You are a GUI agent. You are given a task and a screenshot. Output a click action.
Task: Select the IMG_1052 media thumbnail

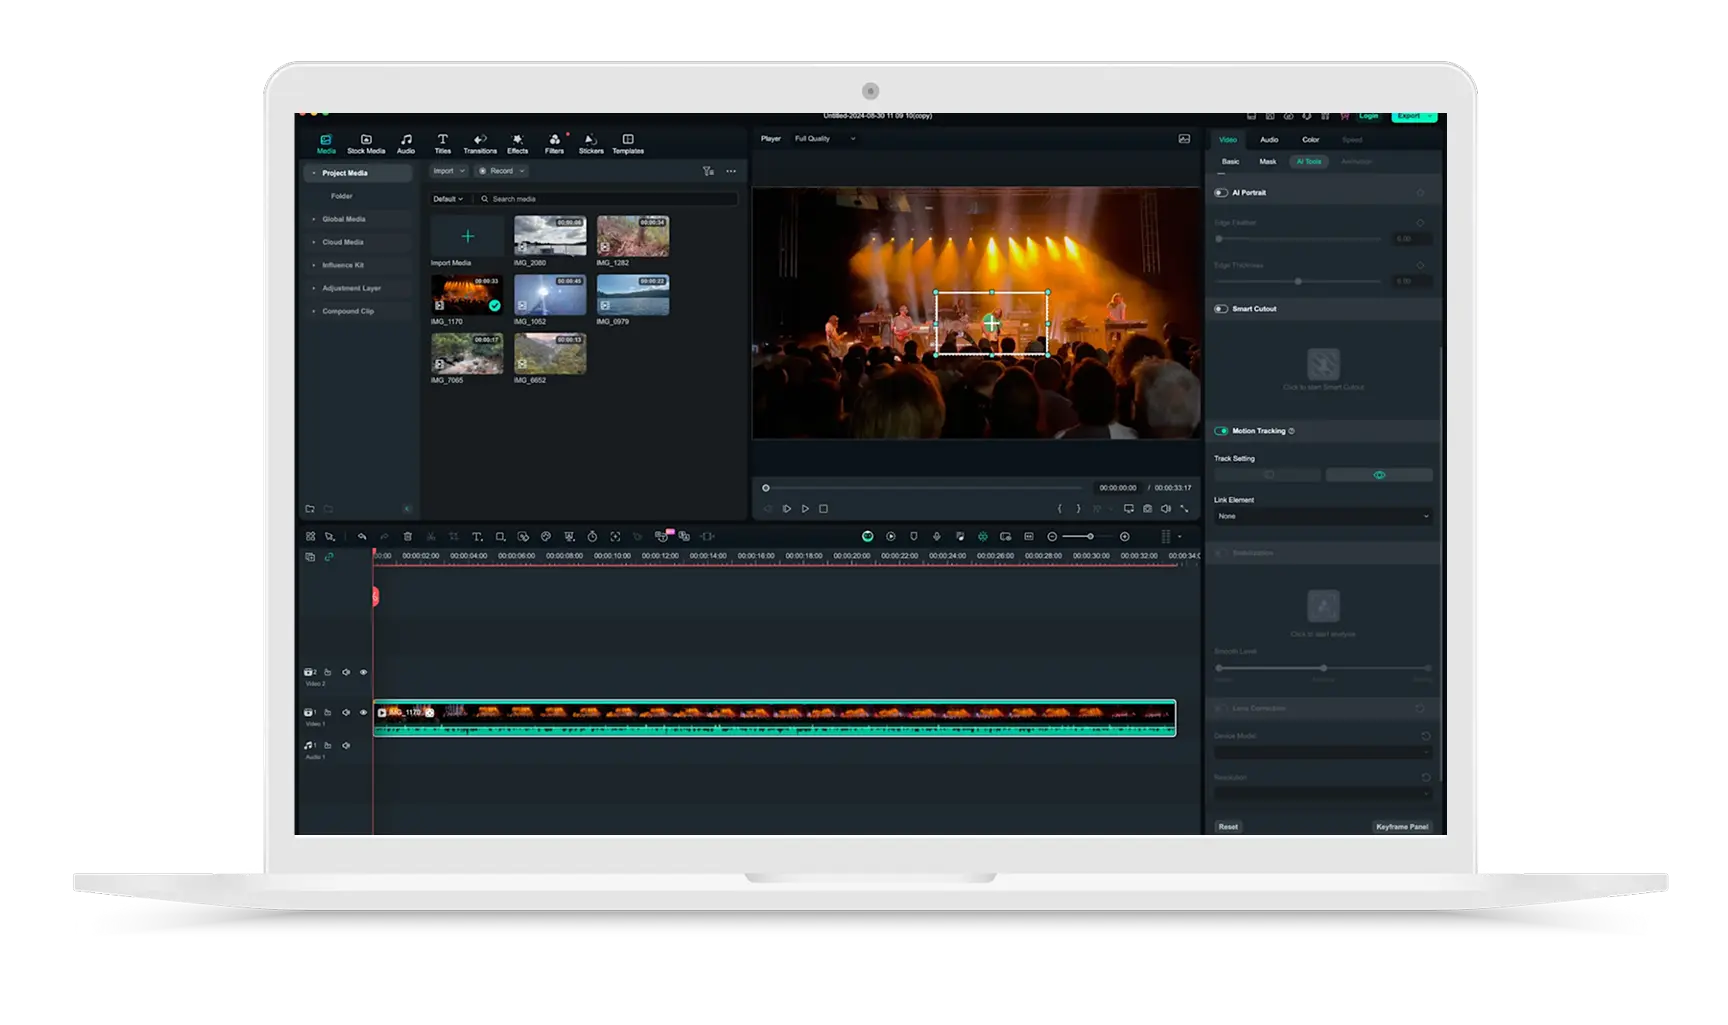click(550, 296)
